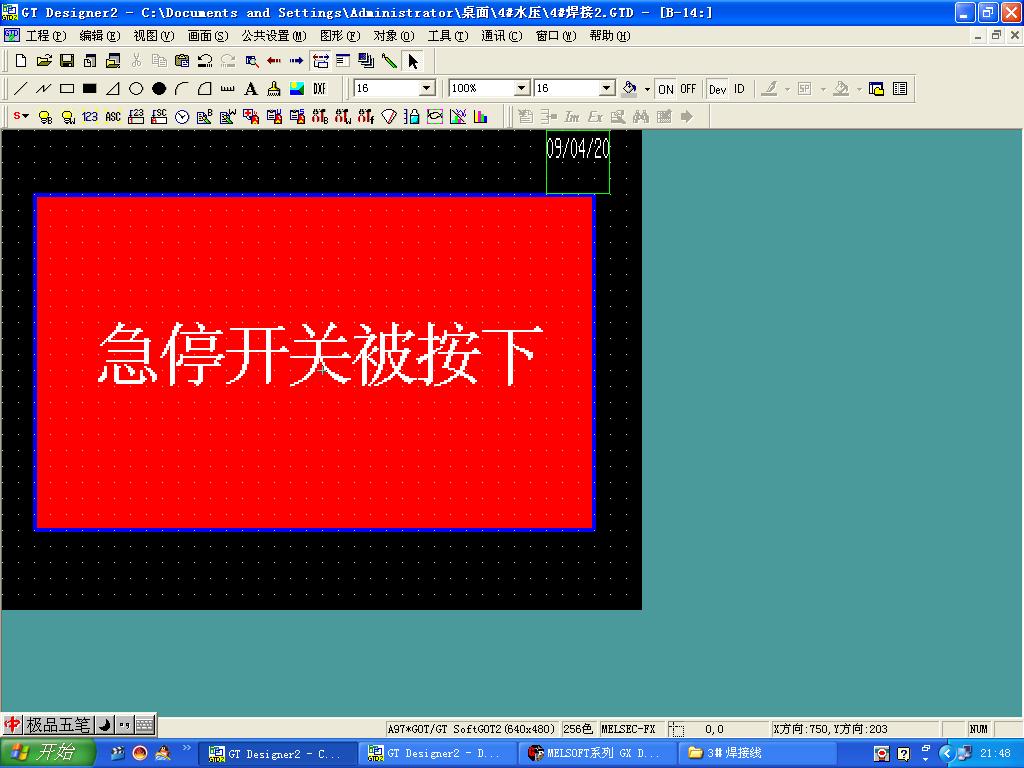Viewport: 1024px width, 768px height.
Task: Click the numerical display (123) icon
Action: click(90, 117)
